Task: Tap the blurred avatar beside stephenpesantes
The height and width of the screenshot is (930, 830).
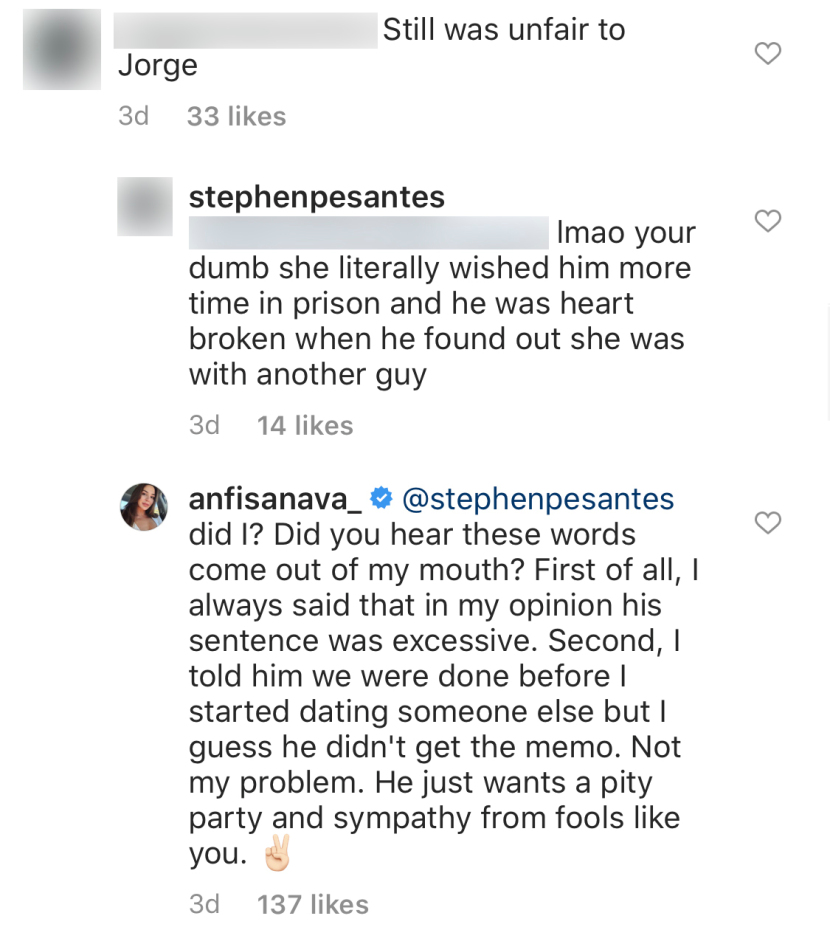Action: tap(144, 207)
